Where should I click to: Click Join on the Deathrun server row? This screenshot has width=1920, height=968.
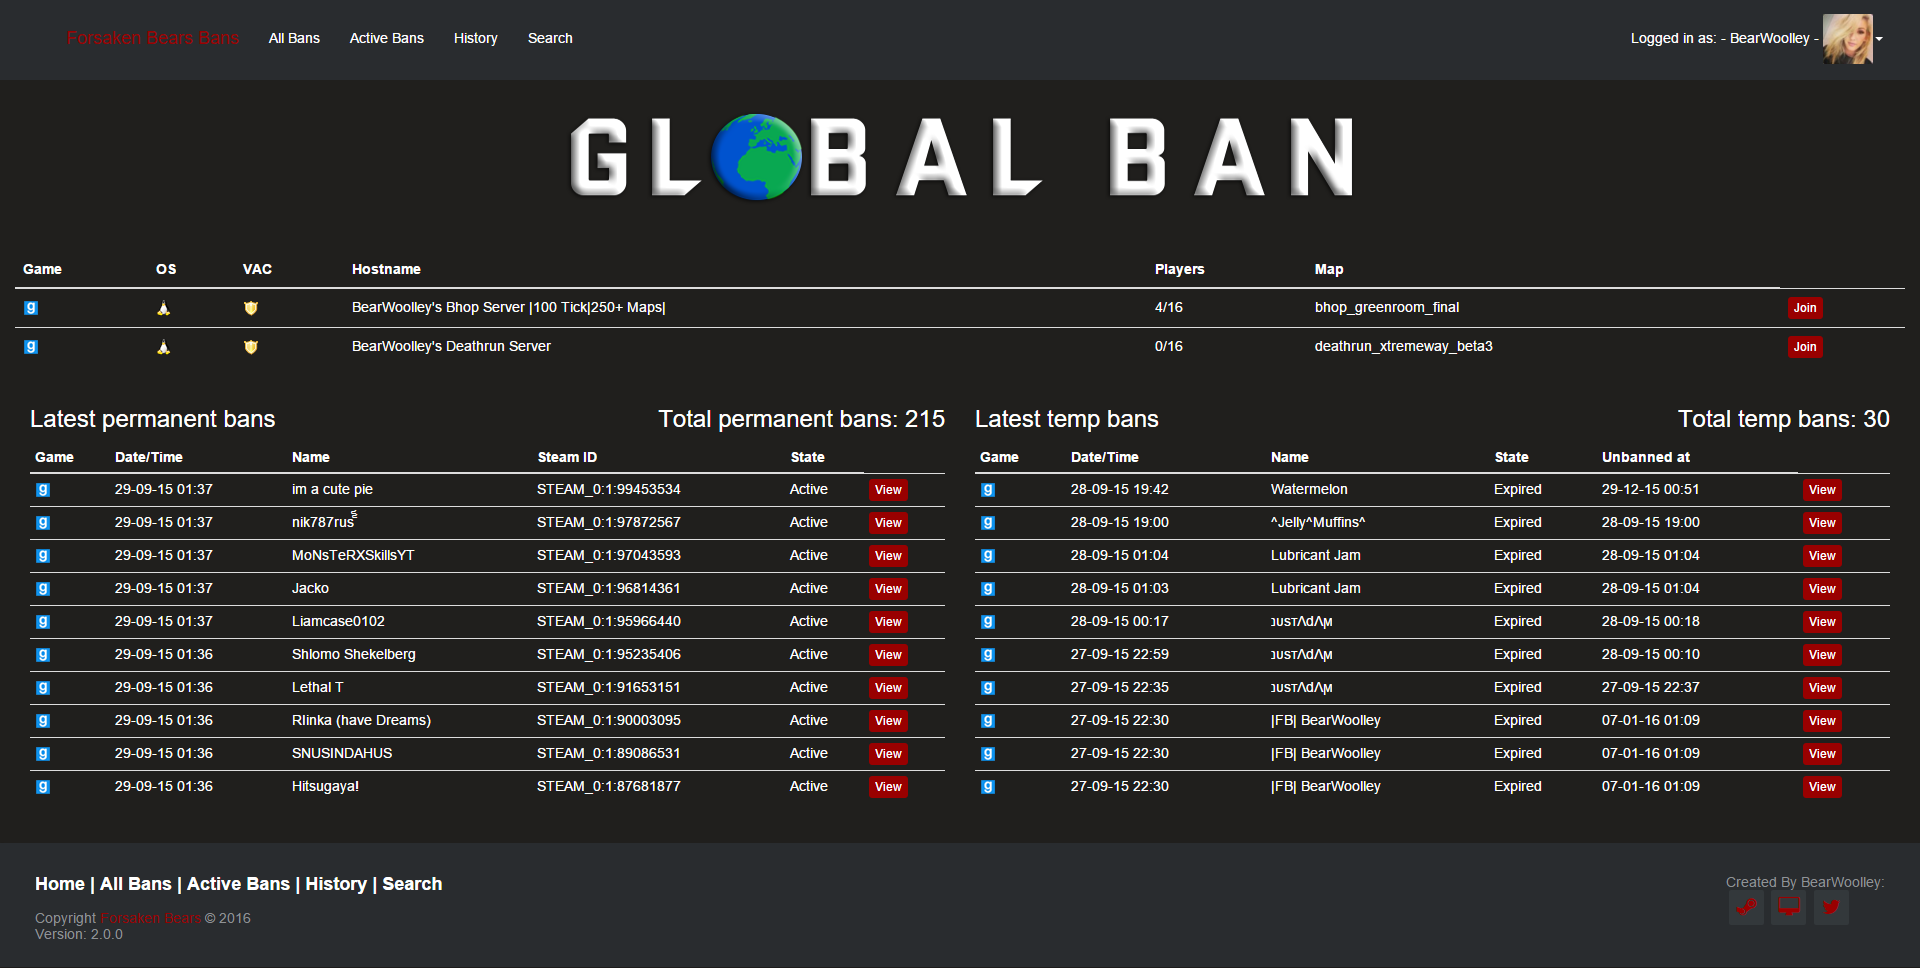(x=1804, y=347)
